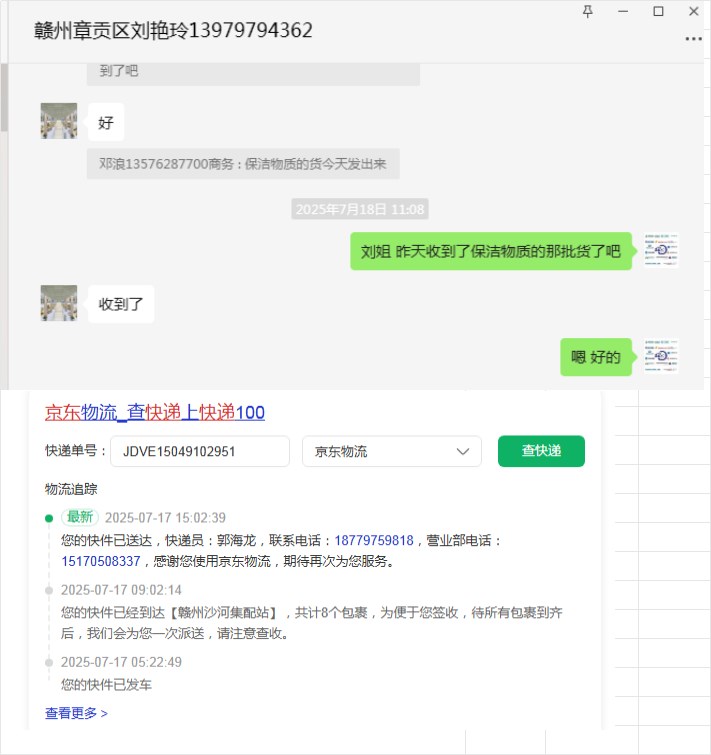Click the green 查快递 button
This screenshot has height=755, width=711.
pos(541,451)
